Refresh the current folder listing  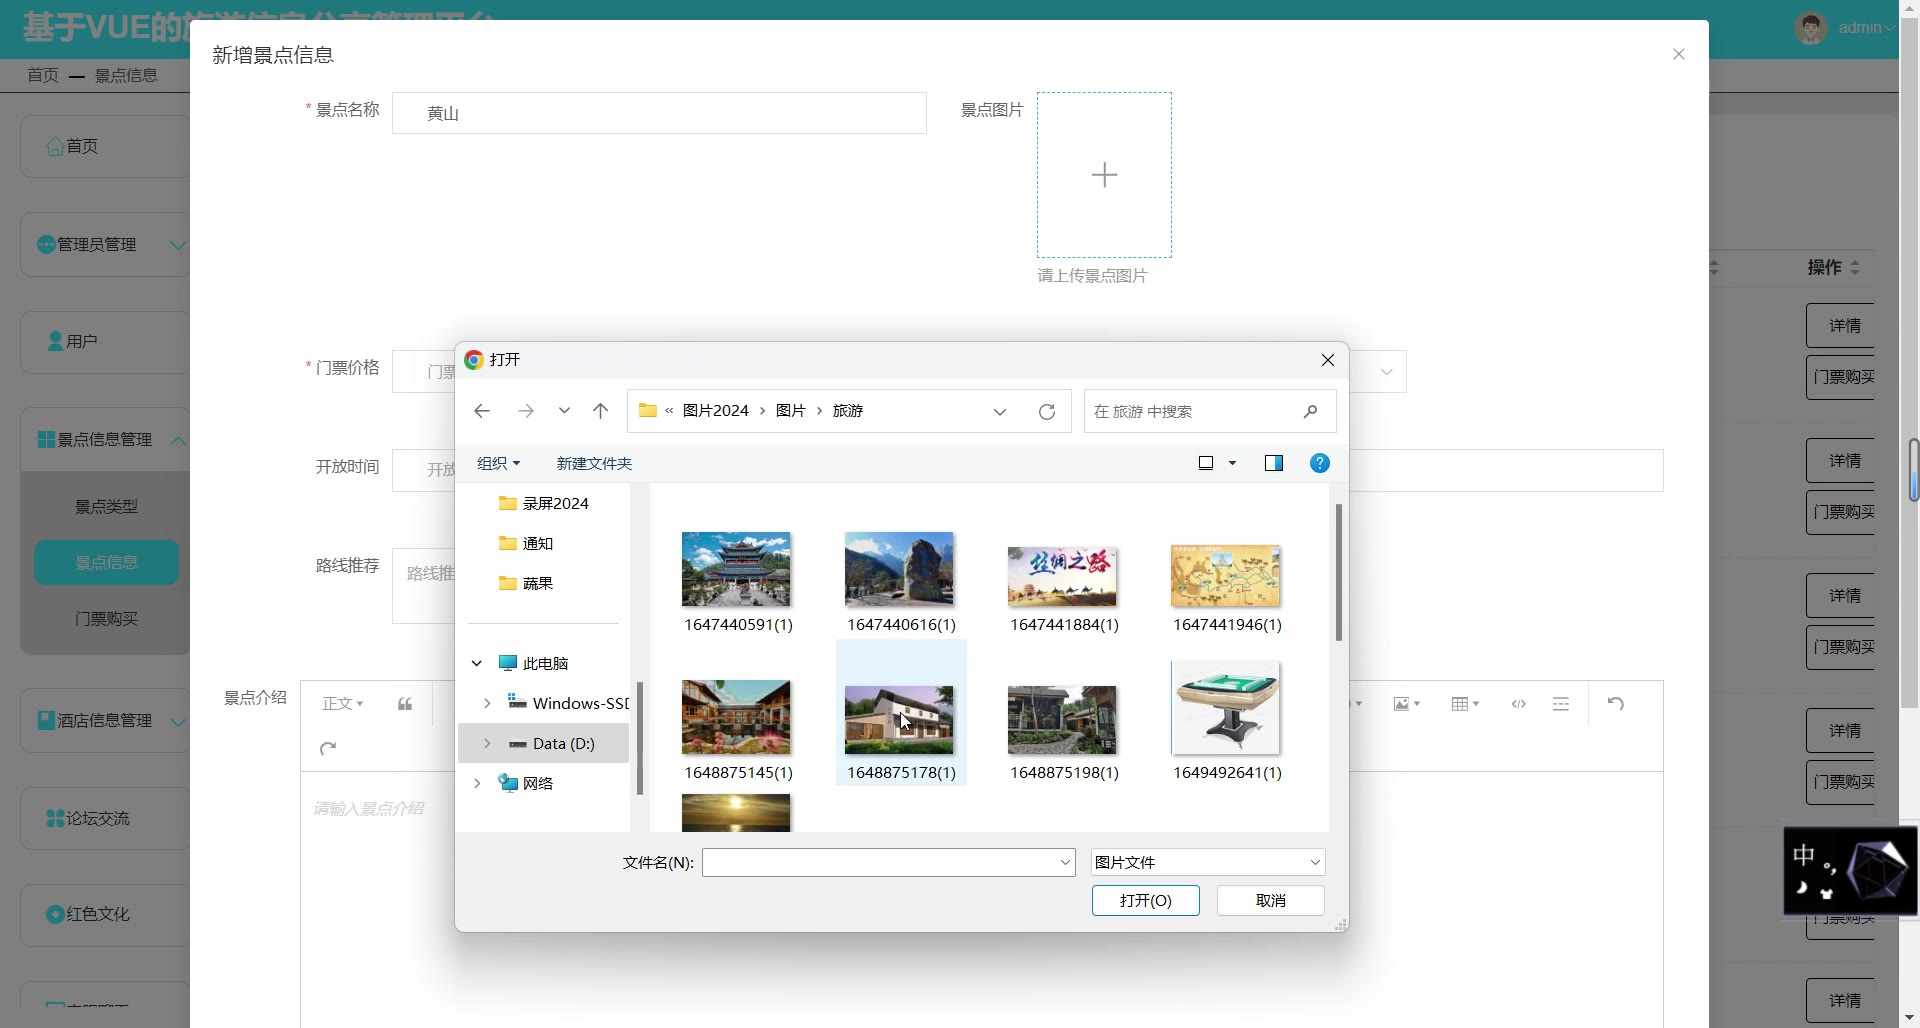(x=1047, y=412)
